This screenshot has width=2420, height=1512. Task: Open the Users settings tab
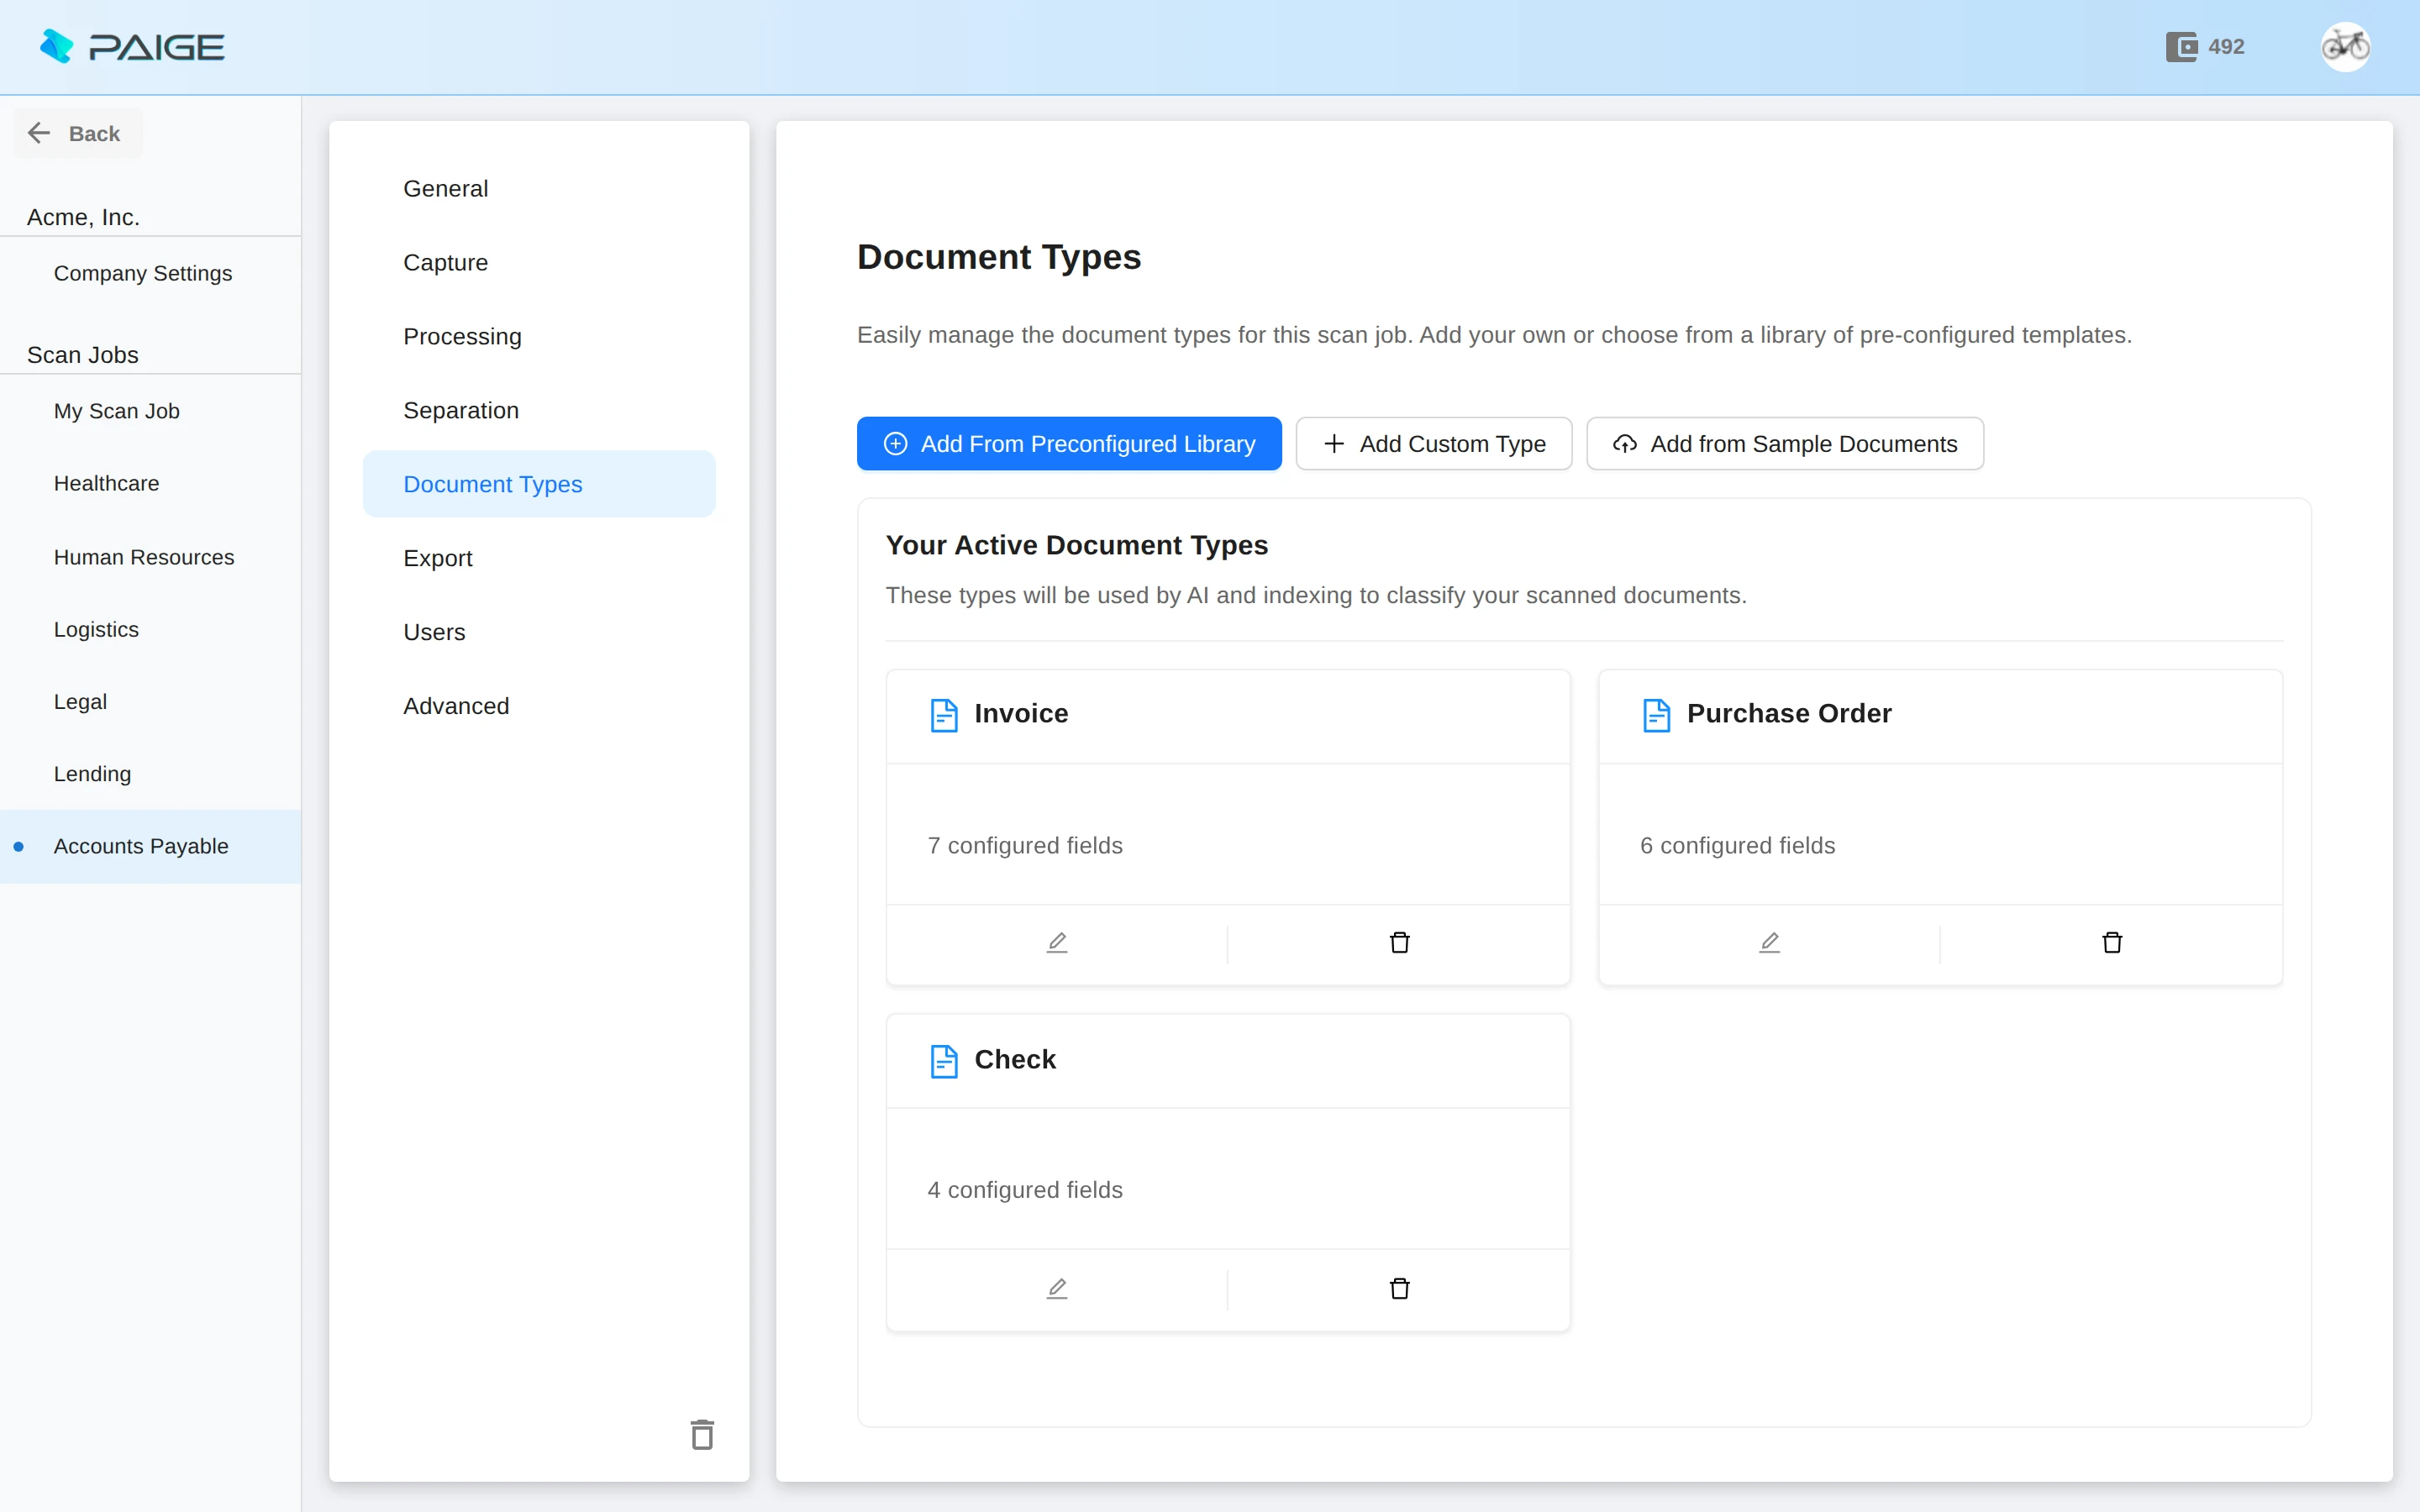(539, 632)
